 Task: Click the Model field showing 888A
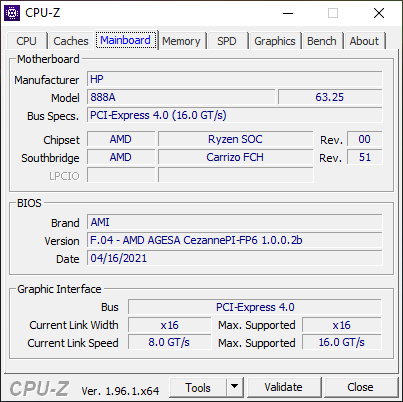(x=181, y=97)
